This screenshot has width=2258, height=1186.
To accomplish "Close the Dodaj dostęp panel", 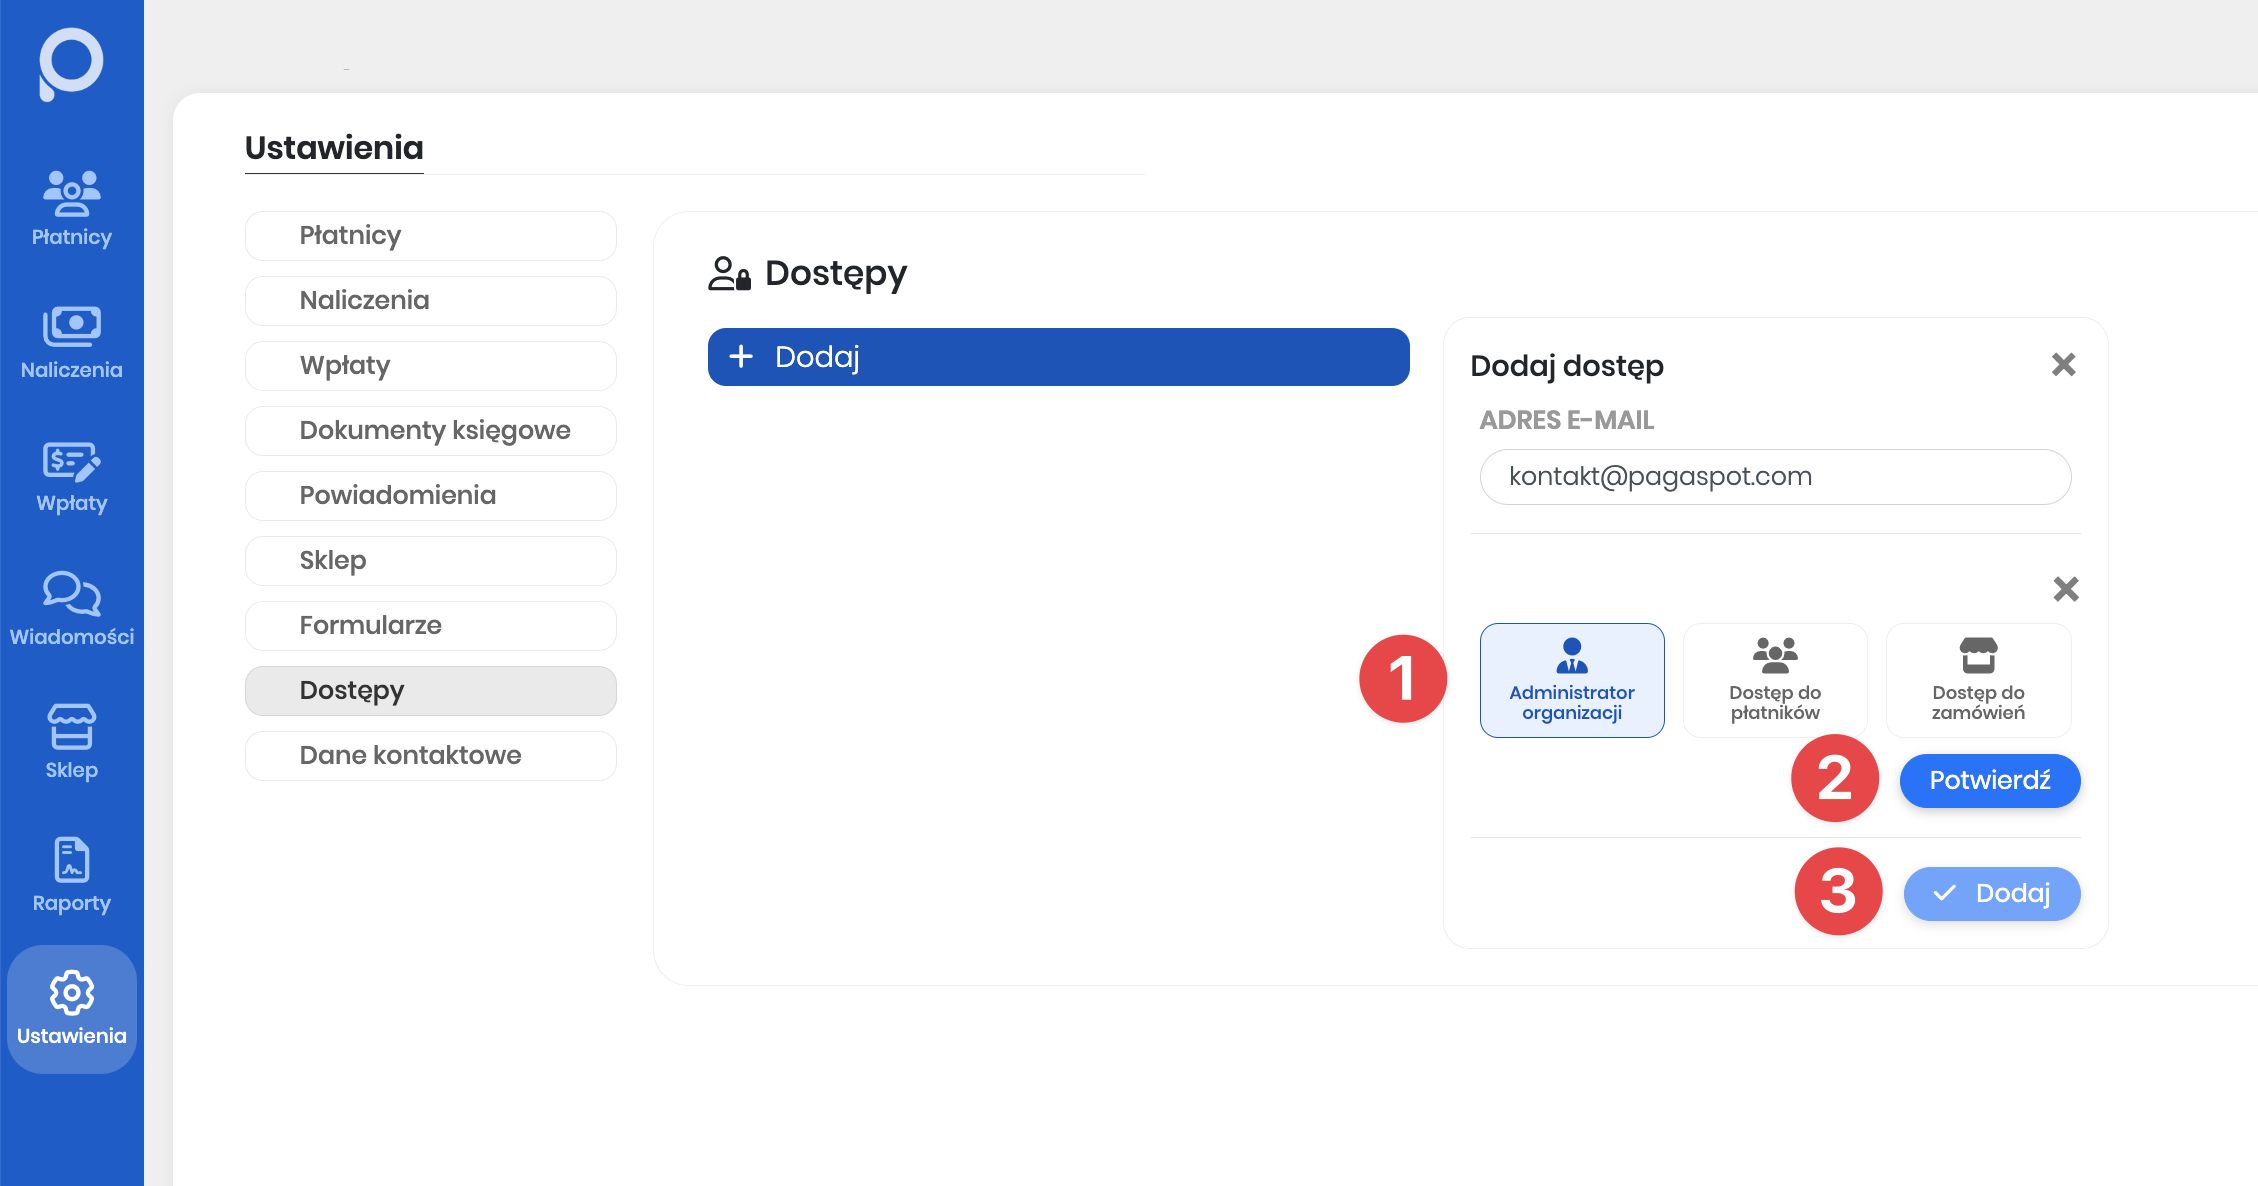I will [x=2063, y=365].
